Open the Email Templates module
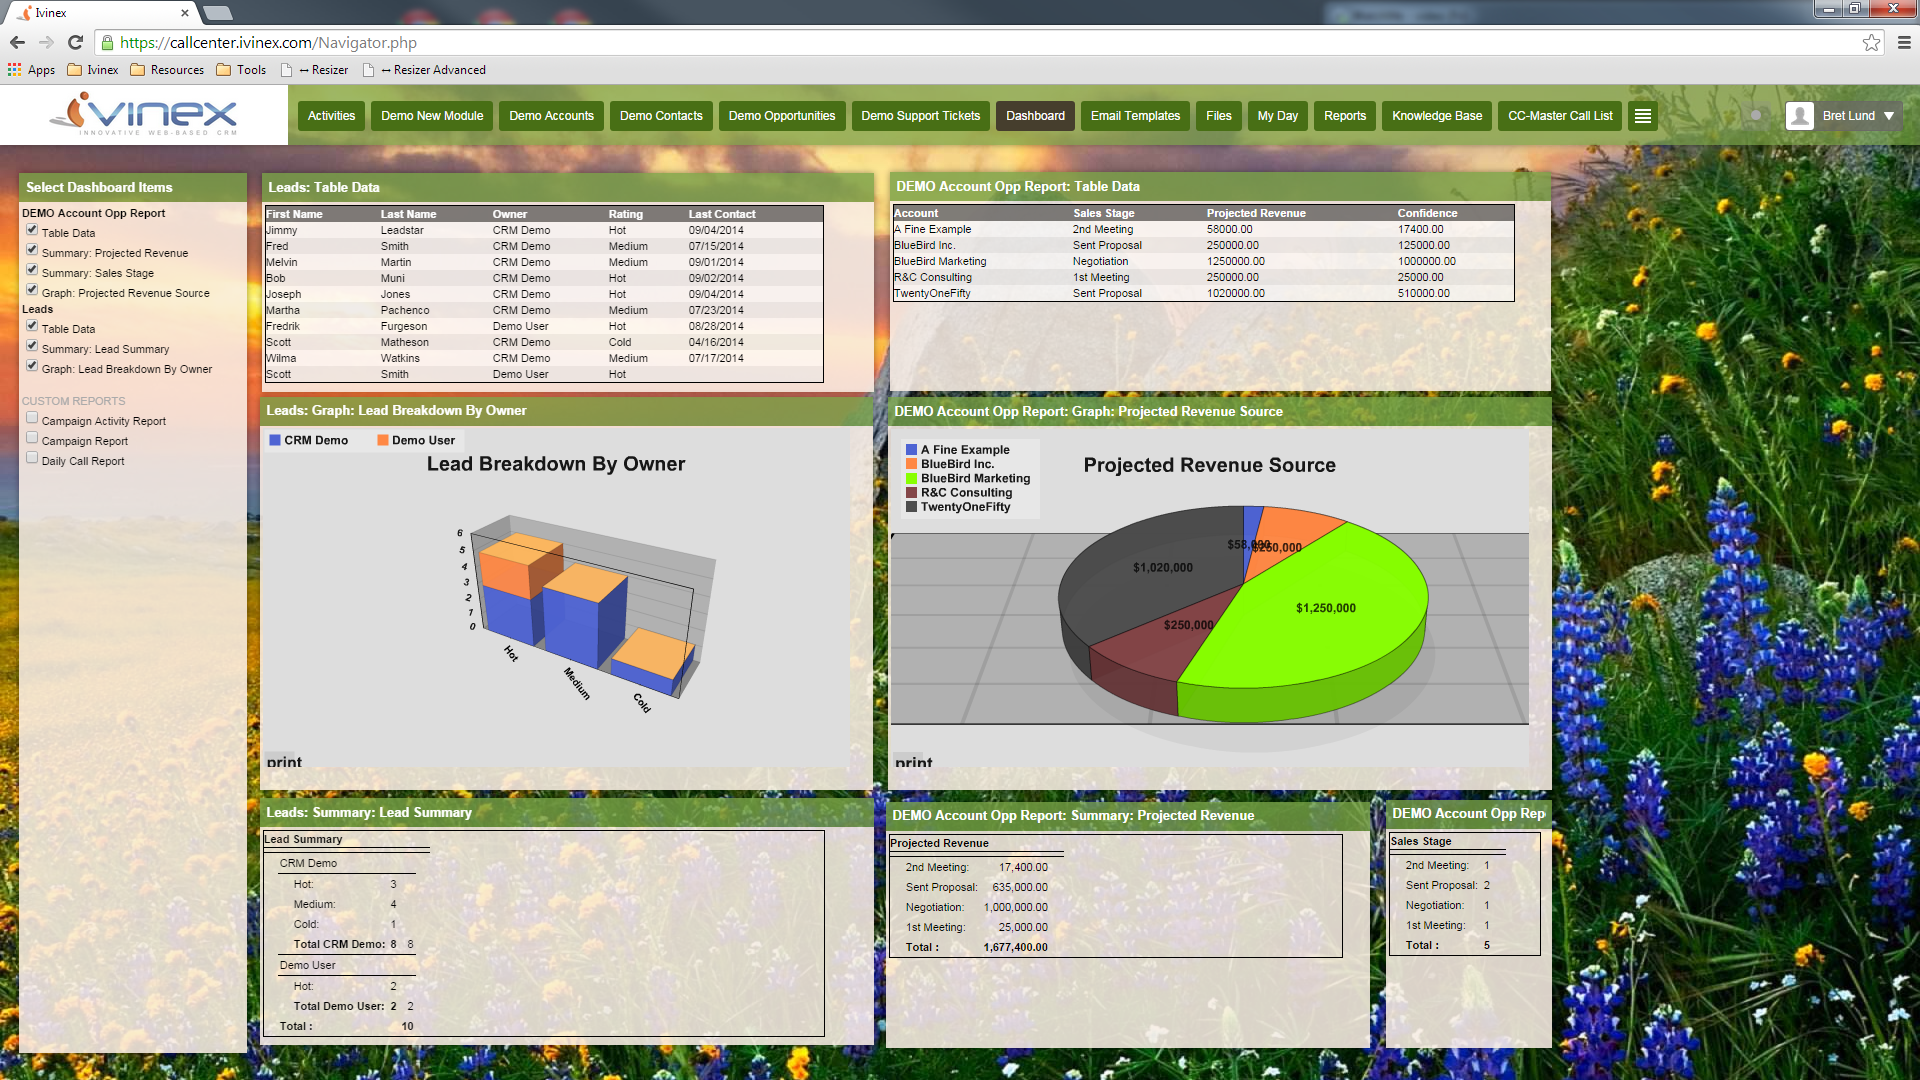The width and height of the screenshot is (1920, 1080). click(x=1135, y=116)
